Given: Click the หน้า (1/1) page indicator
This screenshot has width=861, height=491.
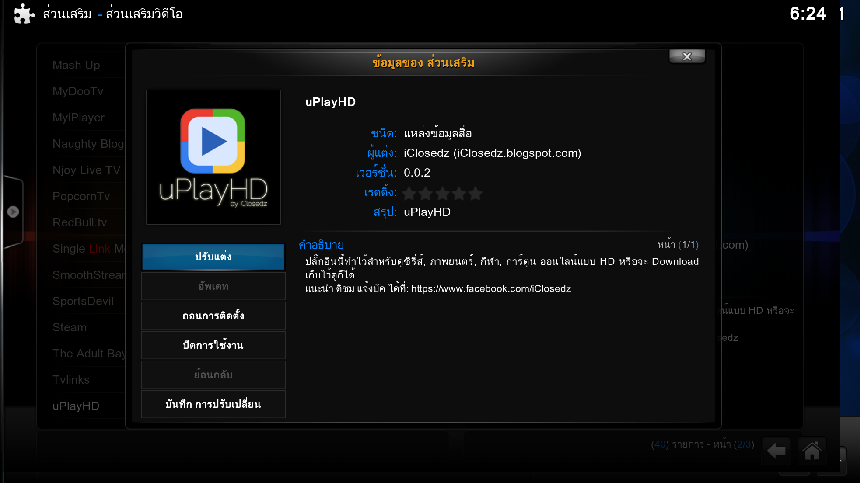Looking at the screenshot, I should pos(678,244).
